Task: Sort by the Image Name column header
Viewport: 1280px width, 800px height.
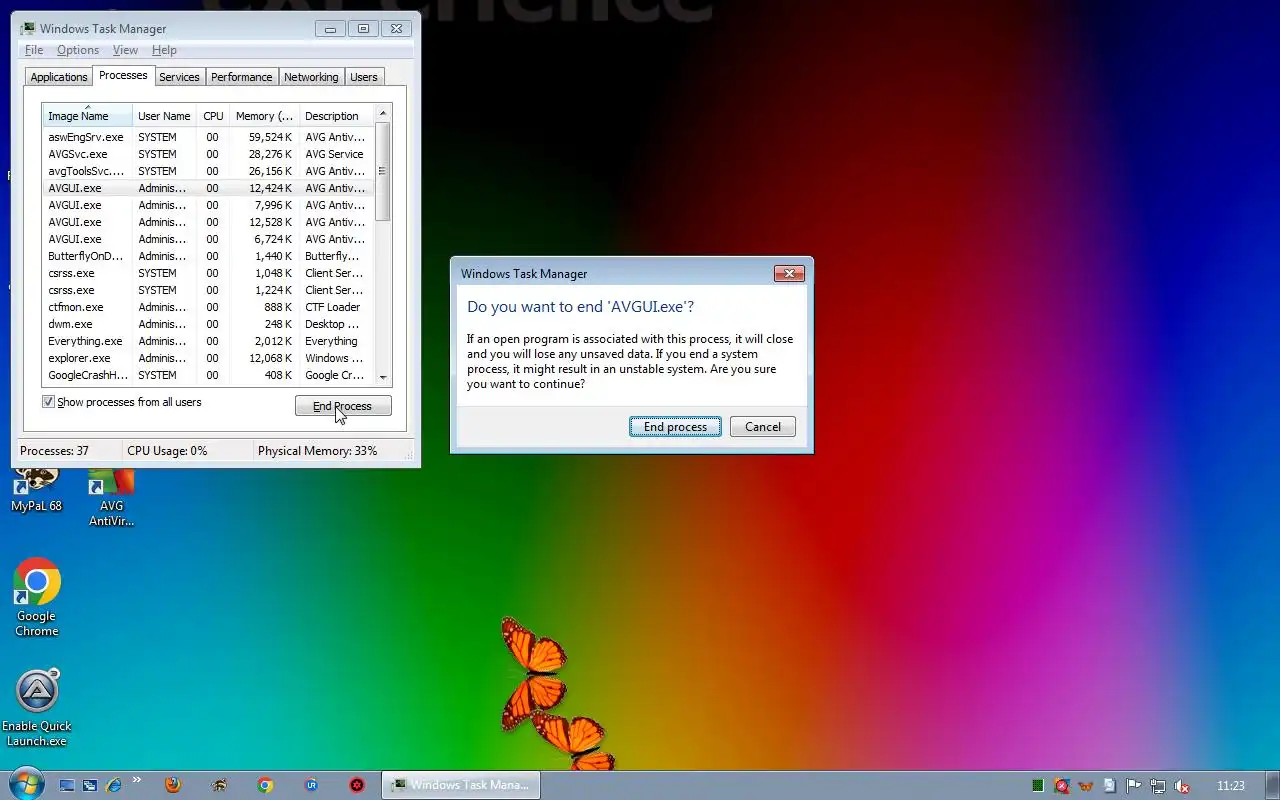Action: point(87,116)
